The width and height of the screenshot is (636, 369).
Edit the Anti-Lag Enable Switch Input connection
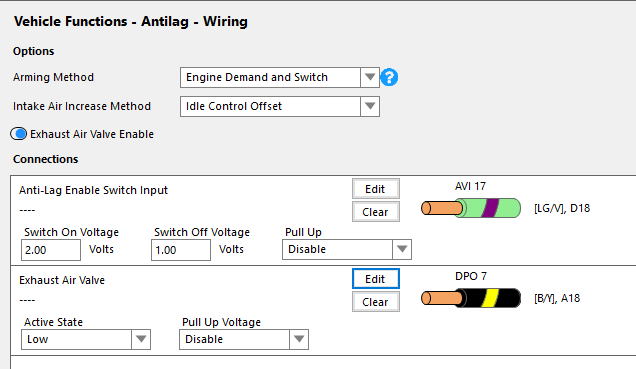click(x=376, y=189)
